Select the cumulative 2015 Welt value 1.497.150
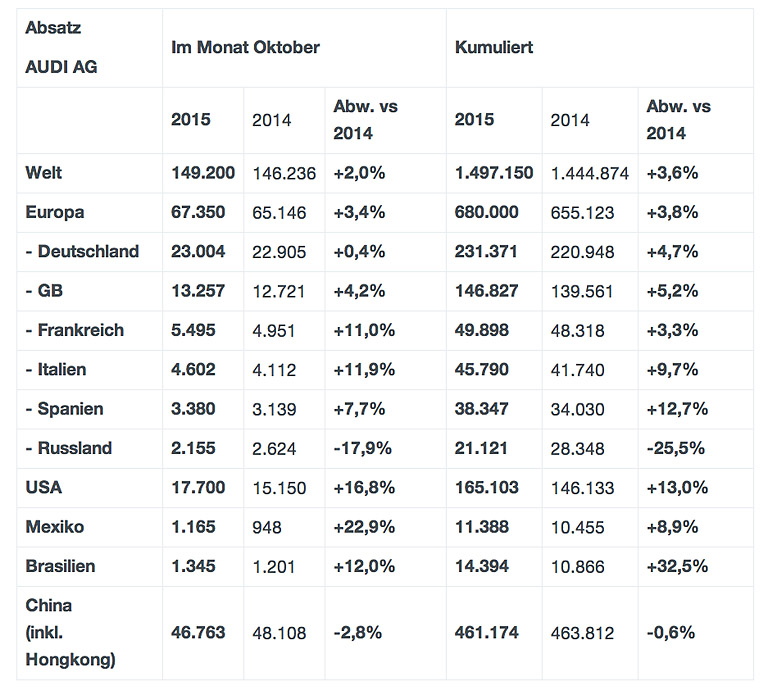The image size is (768, 695). point(494,173)
